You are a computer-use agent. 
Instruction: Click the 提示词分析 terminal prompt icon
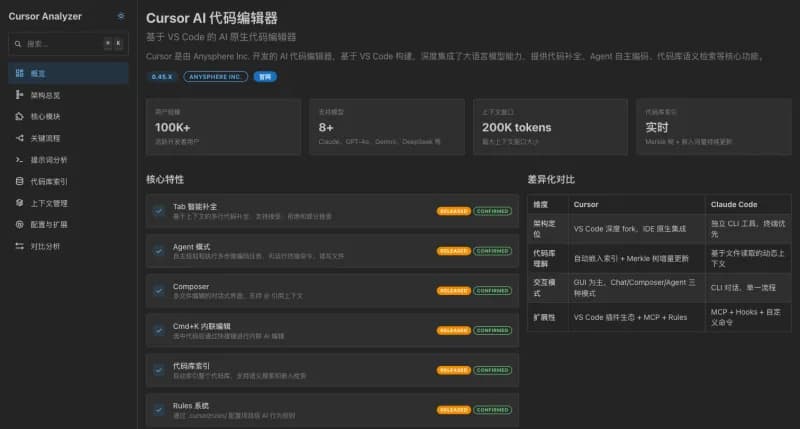pyautogui.click(x=19, y=160)
